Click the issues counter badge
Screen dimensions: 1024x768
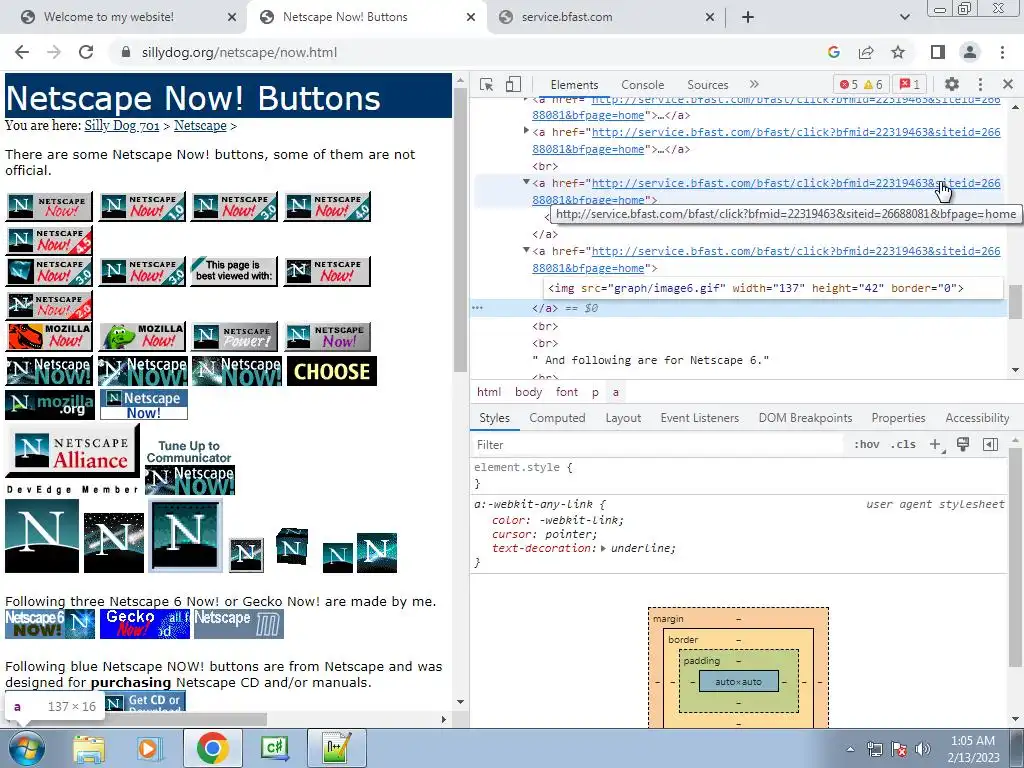[x=910, y=84]
